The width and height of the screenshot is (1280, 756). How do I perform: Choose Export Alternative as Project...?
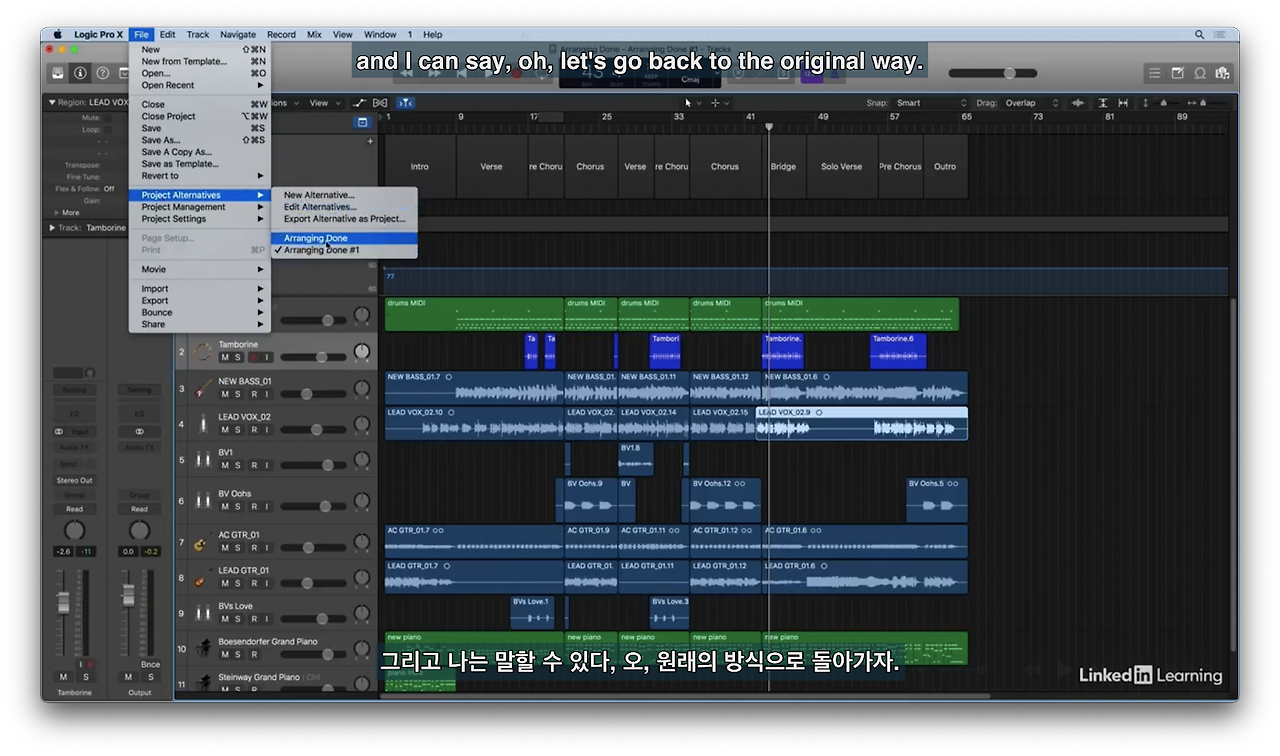(x=344, y=219)
